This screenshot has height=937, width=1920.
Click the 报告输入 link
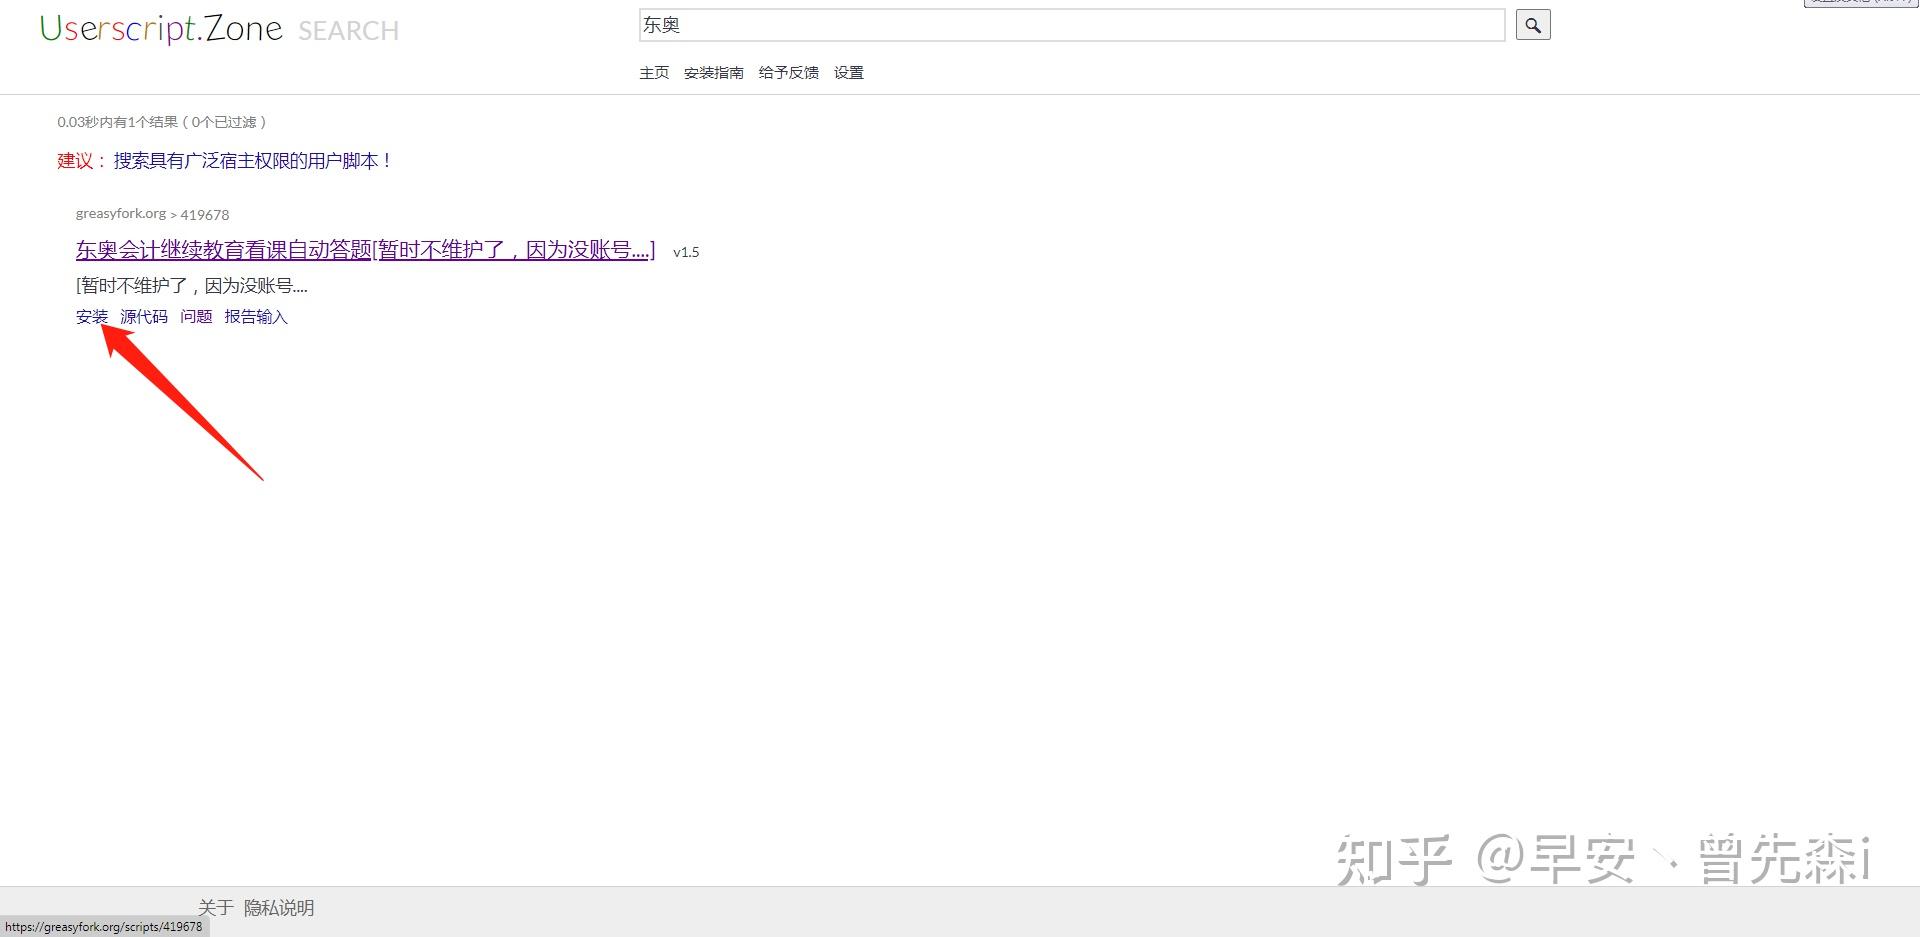tap(256, 317)
